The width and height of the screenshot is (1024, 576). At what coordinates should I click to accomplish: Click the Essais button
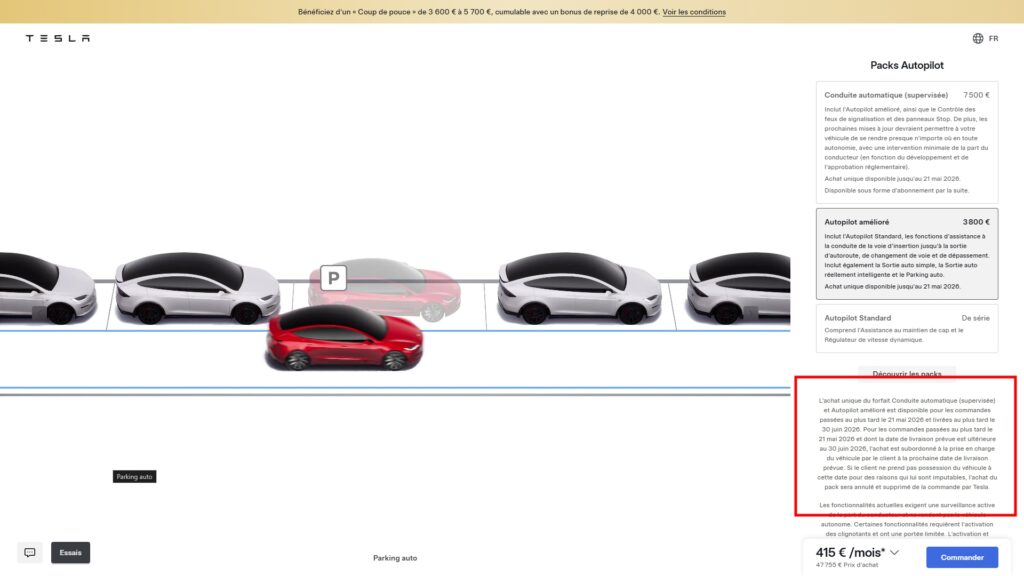[71, 552]
